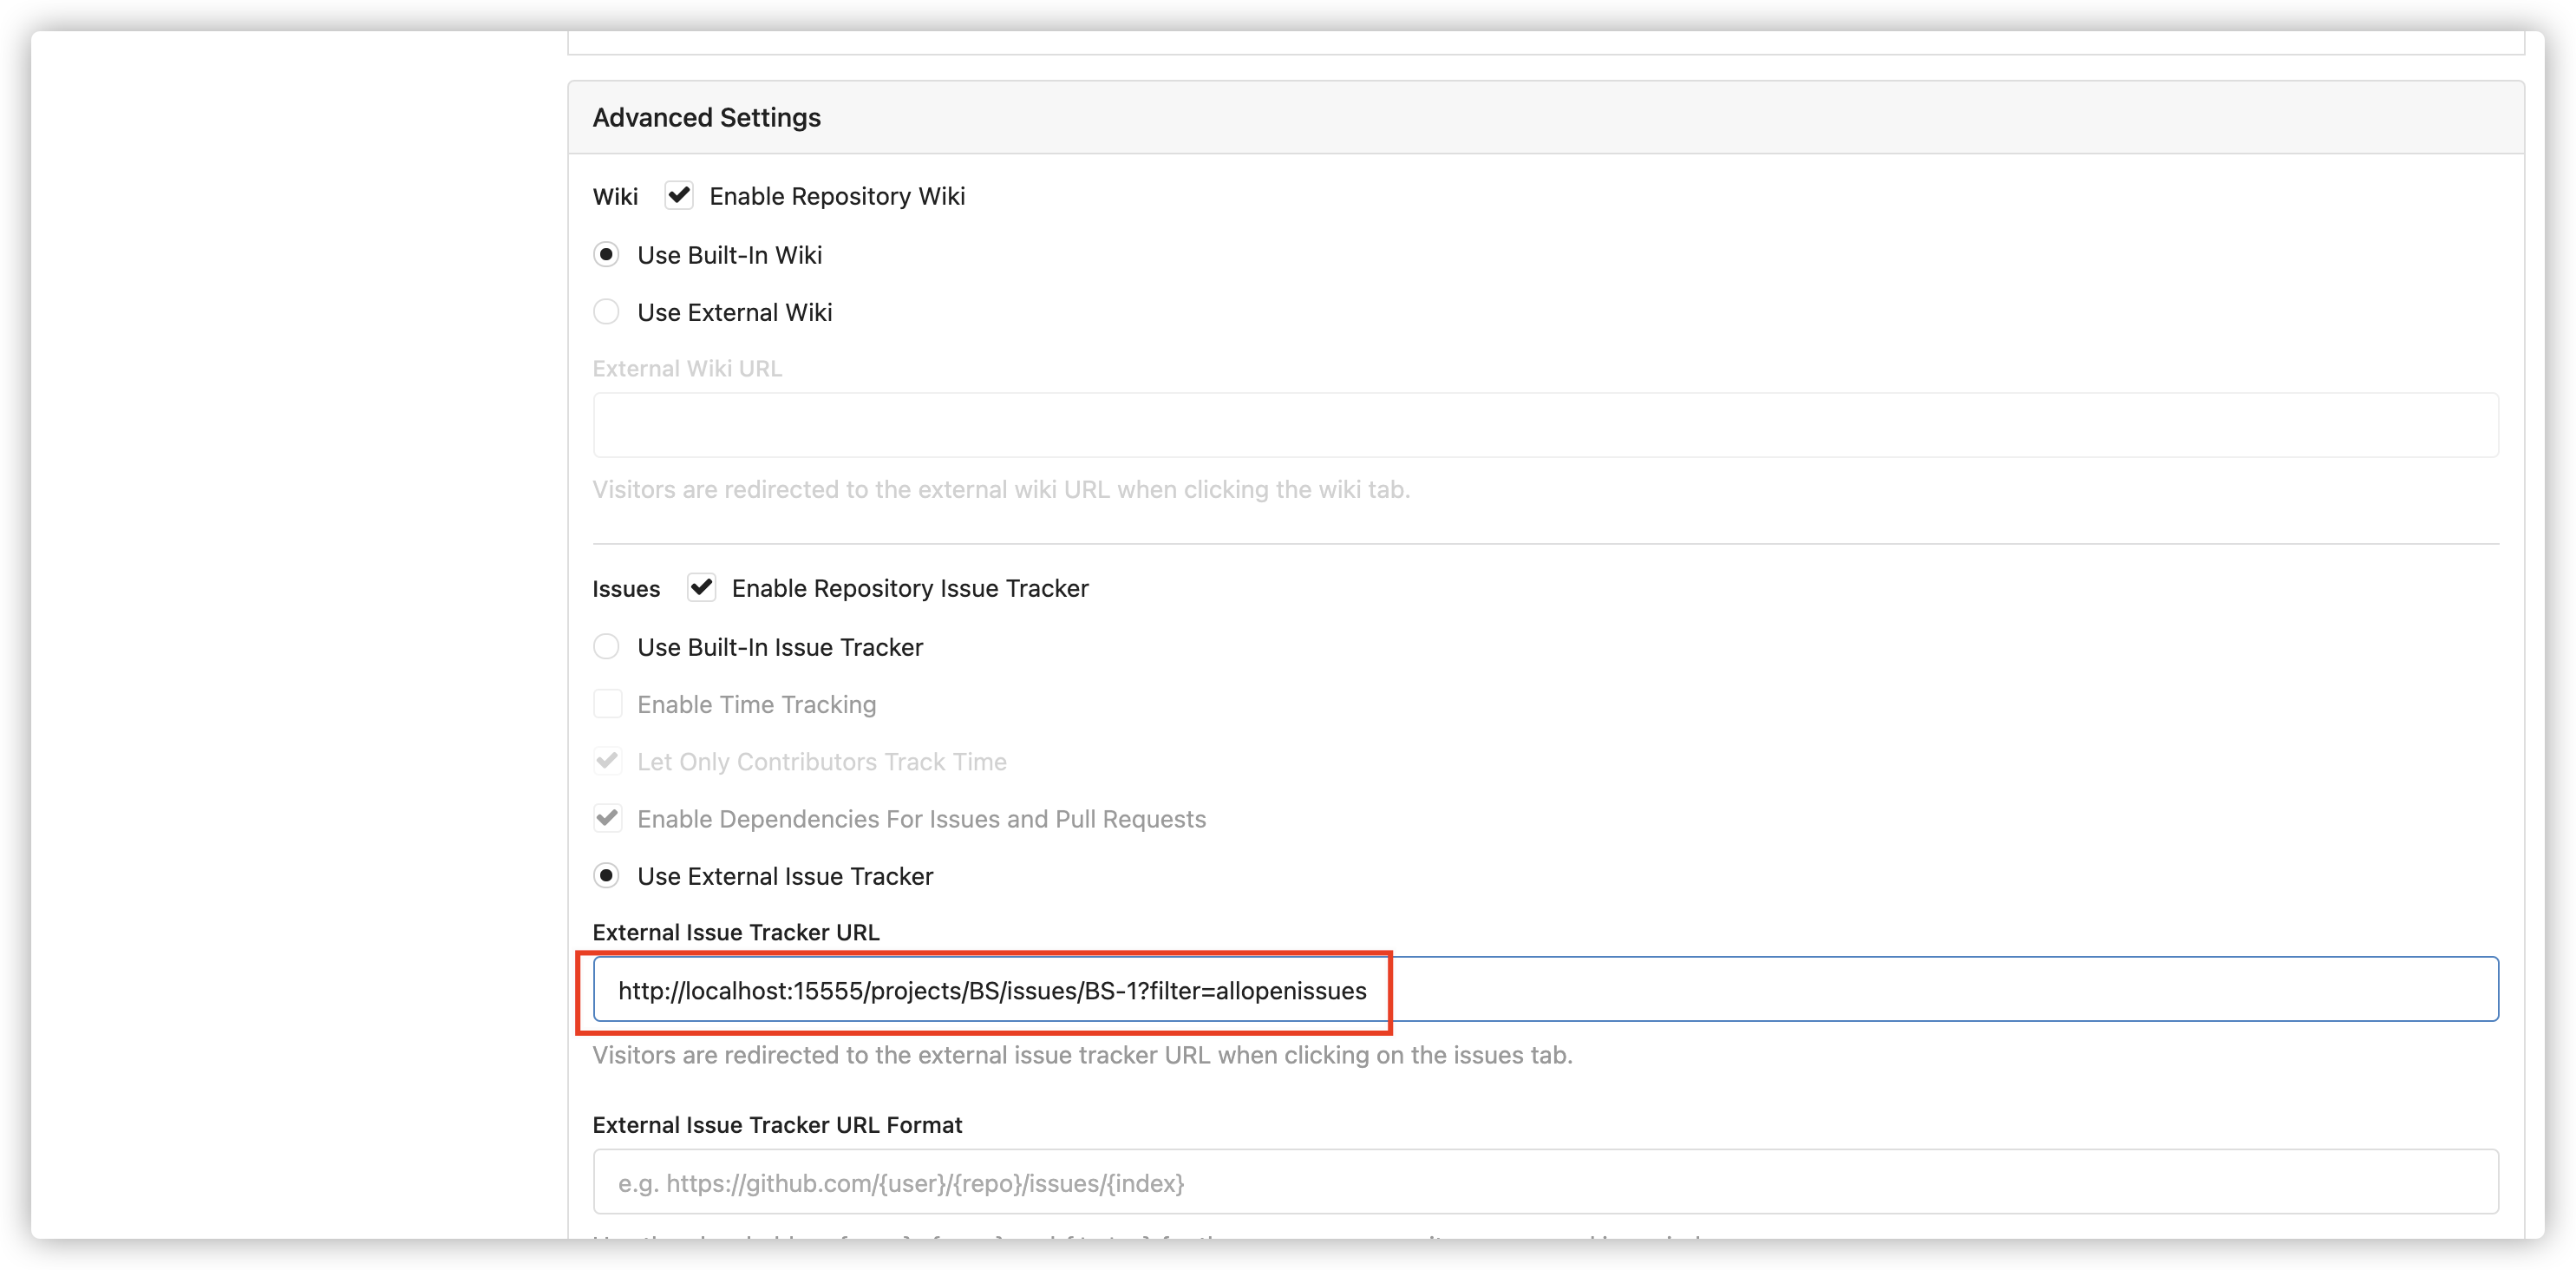Keep Use Built-In Wiki selected
The width and height of the screenshot is (2576, 1270).
pyautogui.click(x=607, y=255)
